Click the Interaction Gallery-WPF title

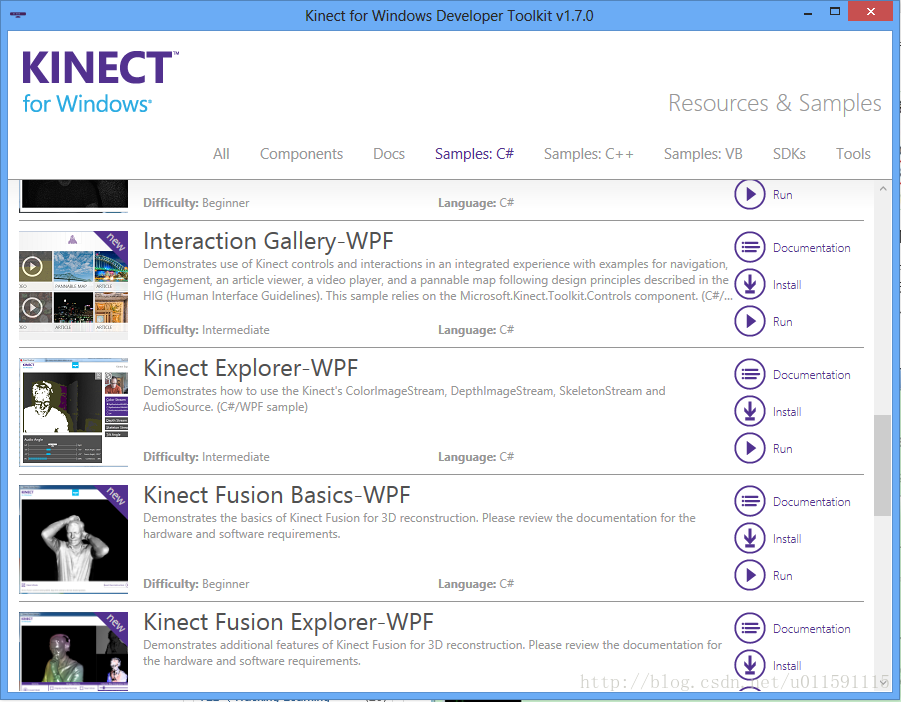[268, 241]
